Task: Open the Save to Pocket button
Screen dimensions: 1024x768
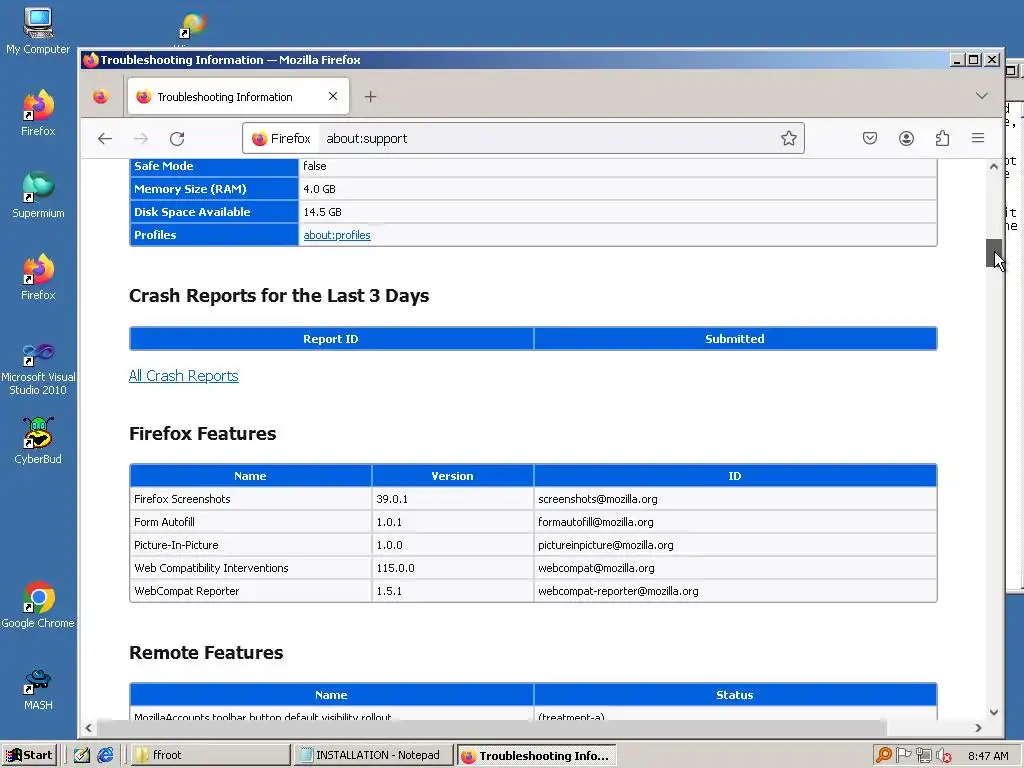Action: click(869, 138)
